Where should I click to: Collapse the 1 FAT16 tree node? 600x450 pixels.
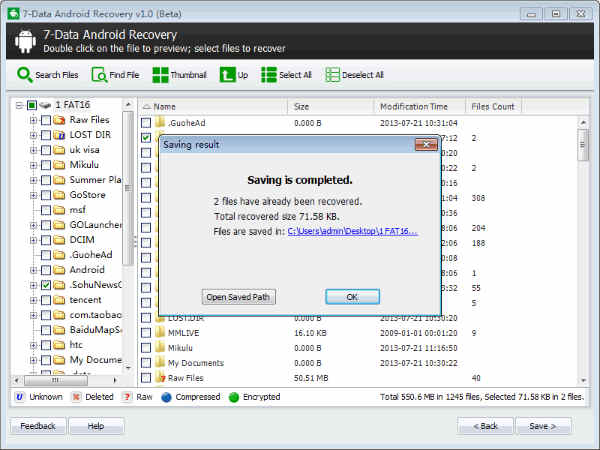tap(20, 105)
